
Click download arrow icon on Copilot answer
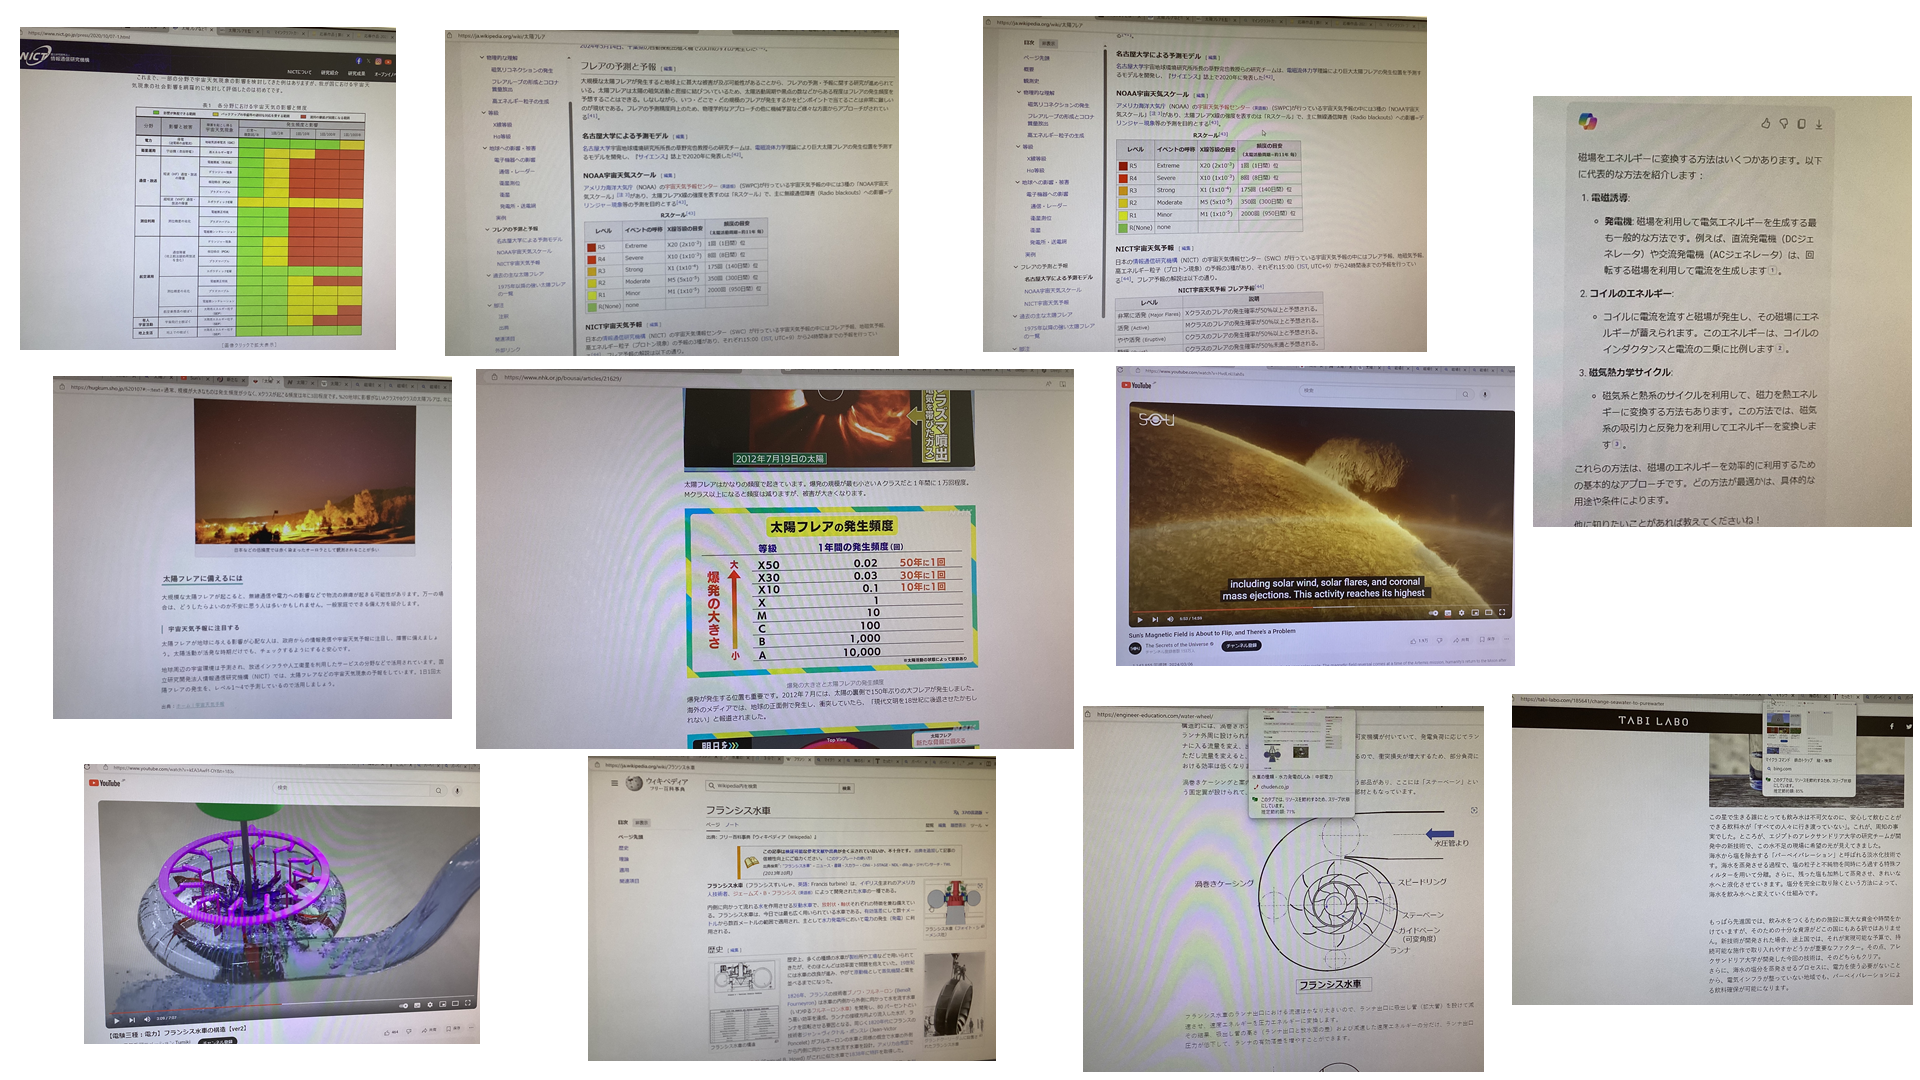point(1819,124)
